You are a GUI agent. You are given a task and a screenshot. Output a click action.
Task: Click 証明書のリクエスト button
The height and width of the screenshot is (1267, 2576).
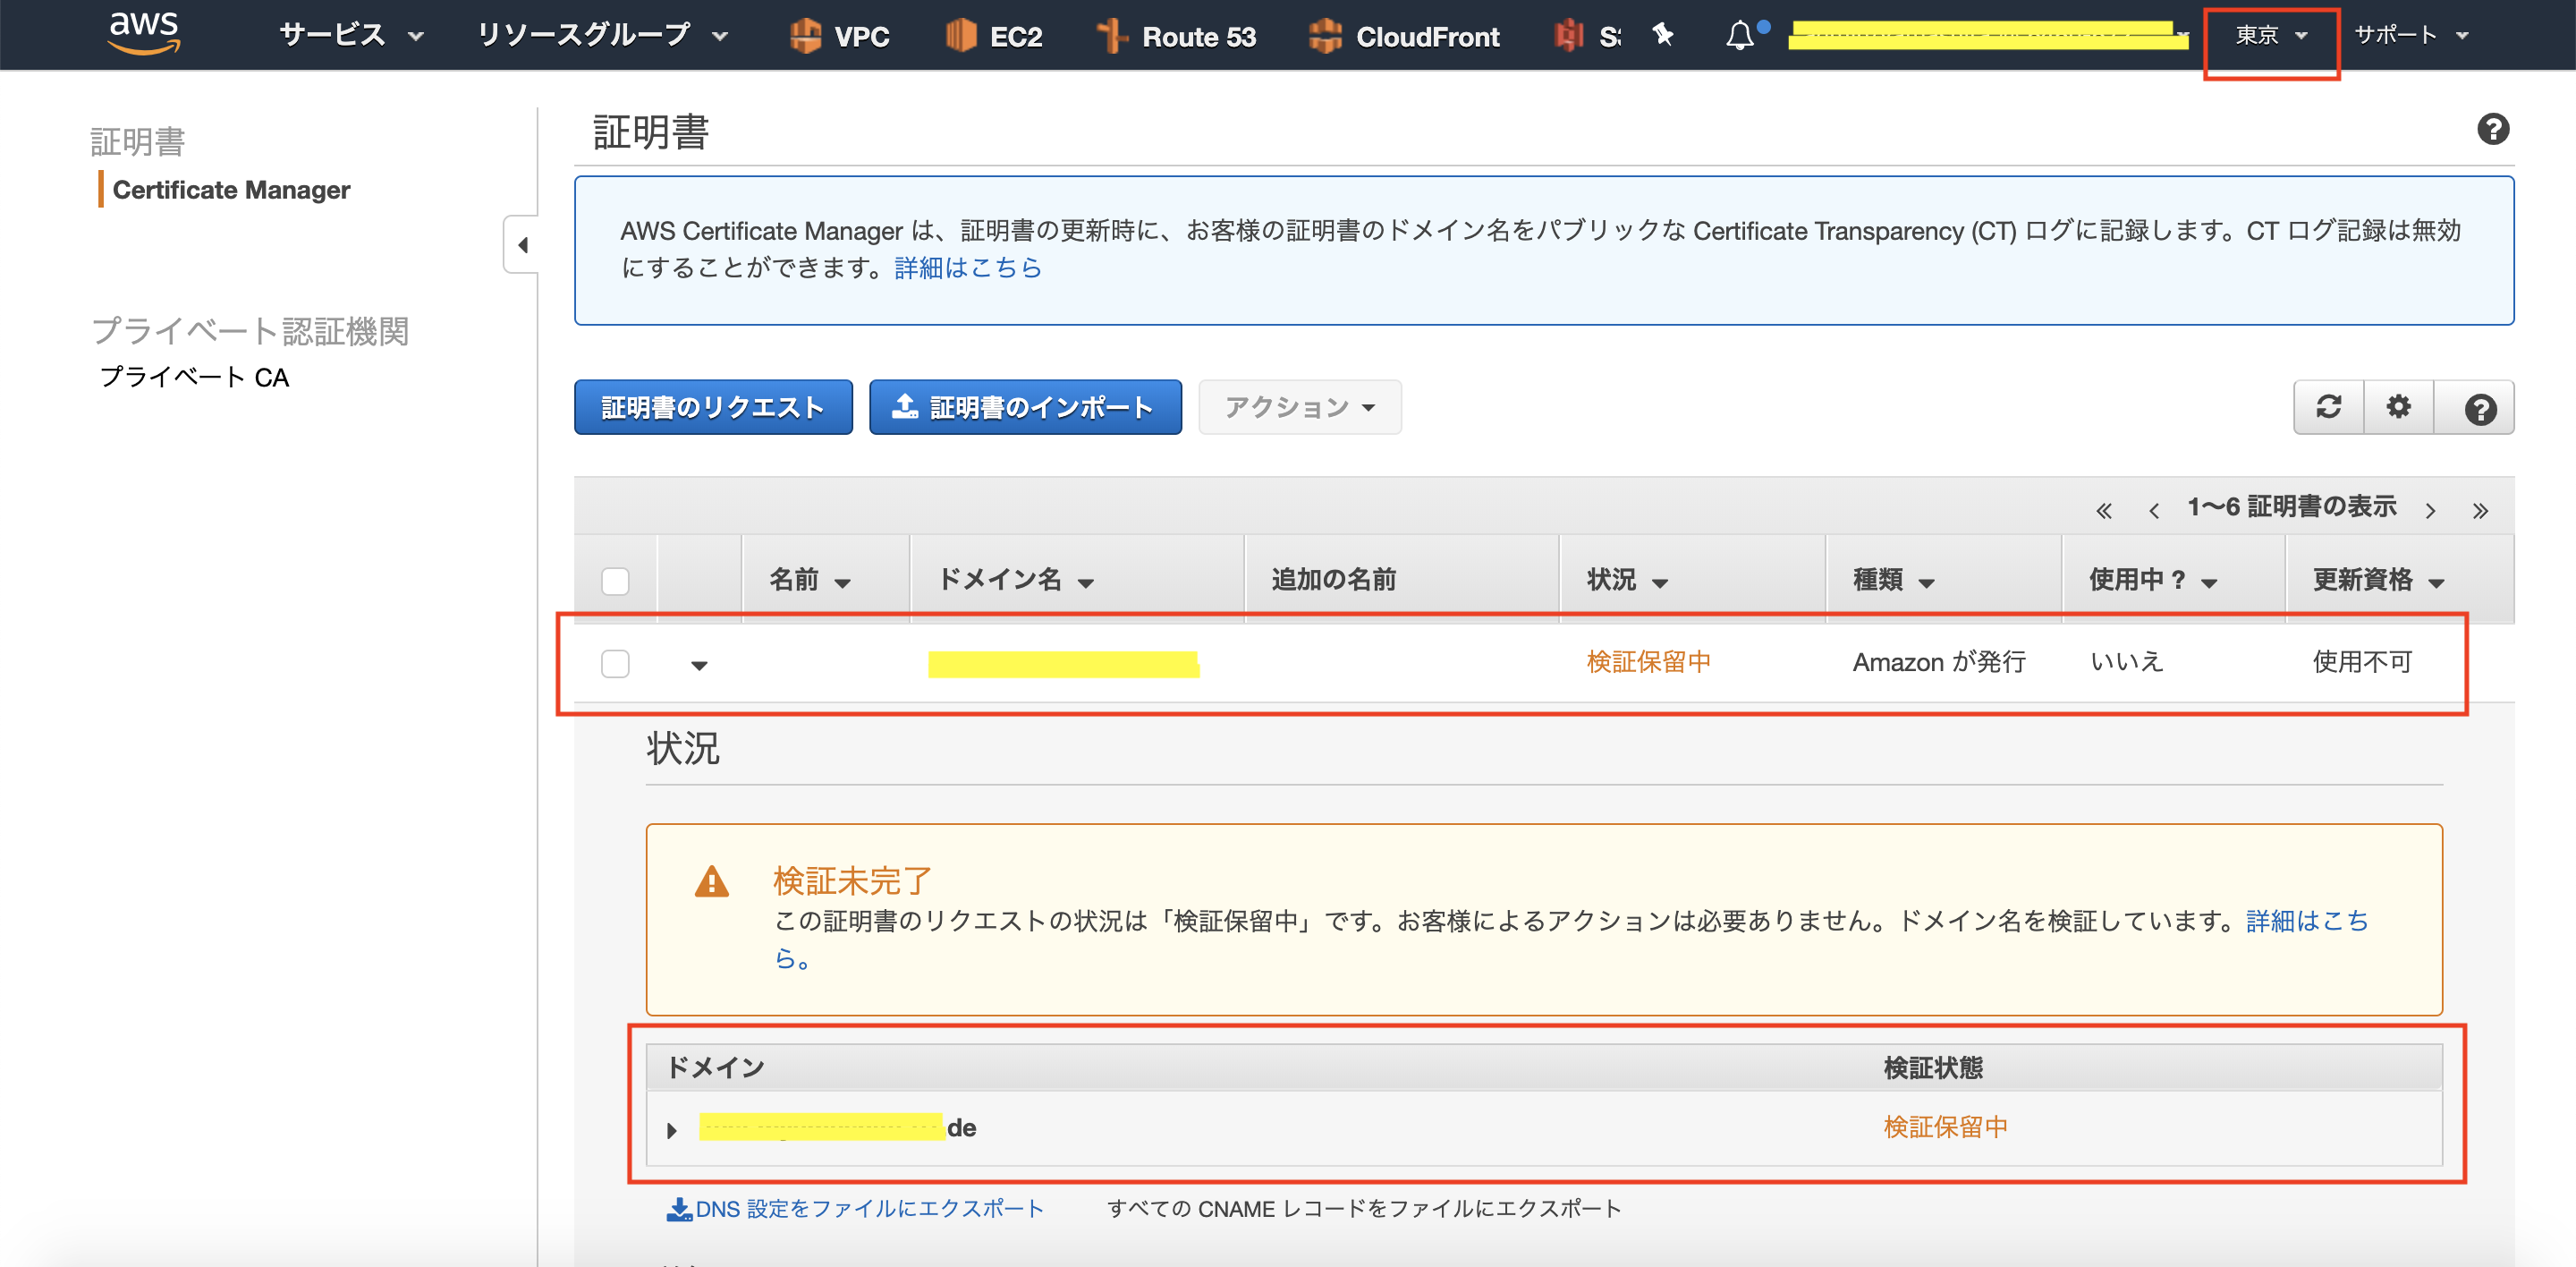tap(713, 407)
